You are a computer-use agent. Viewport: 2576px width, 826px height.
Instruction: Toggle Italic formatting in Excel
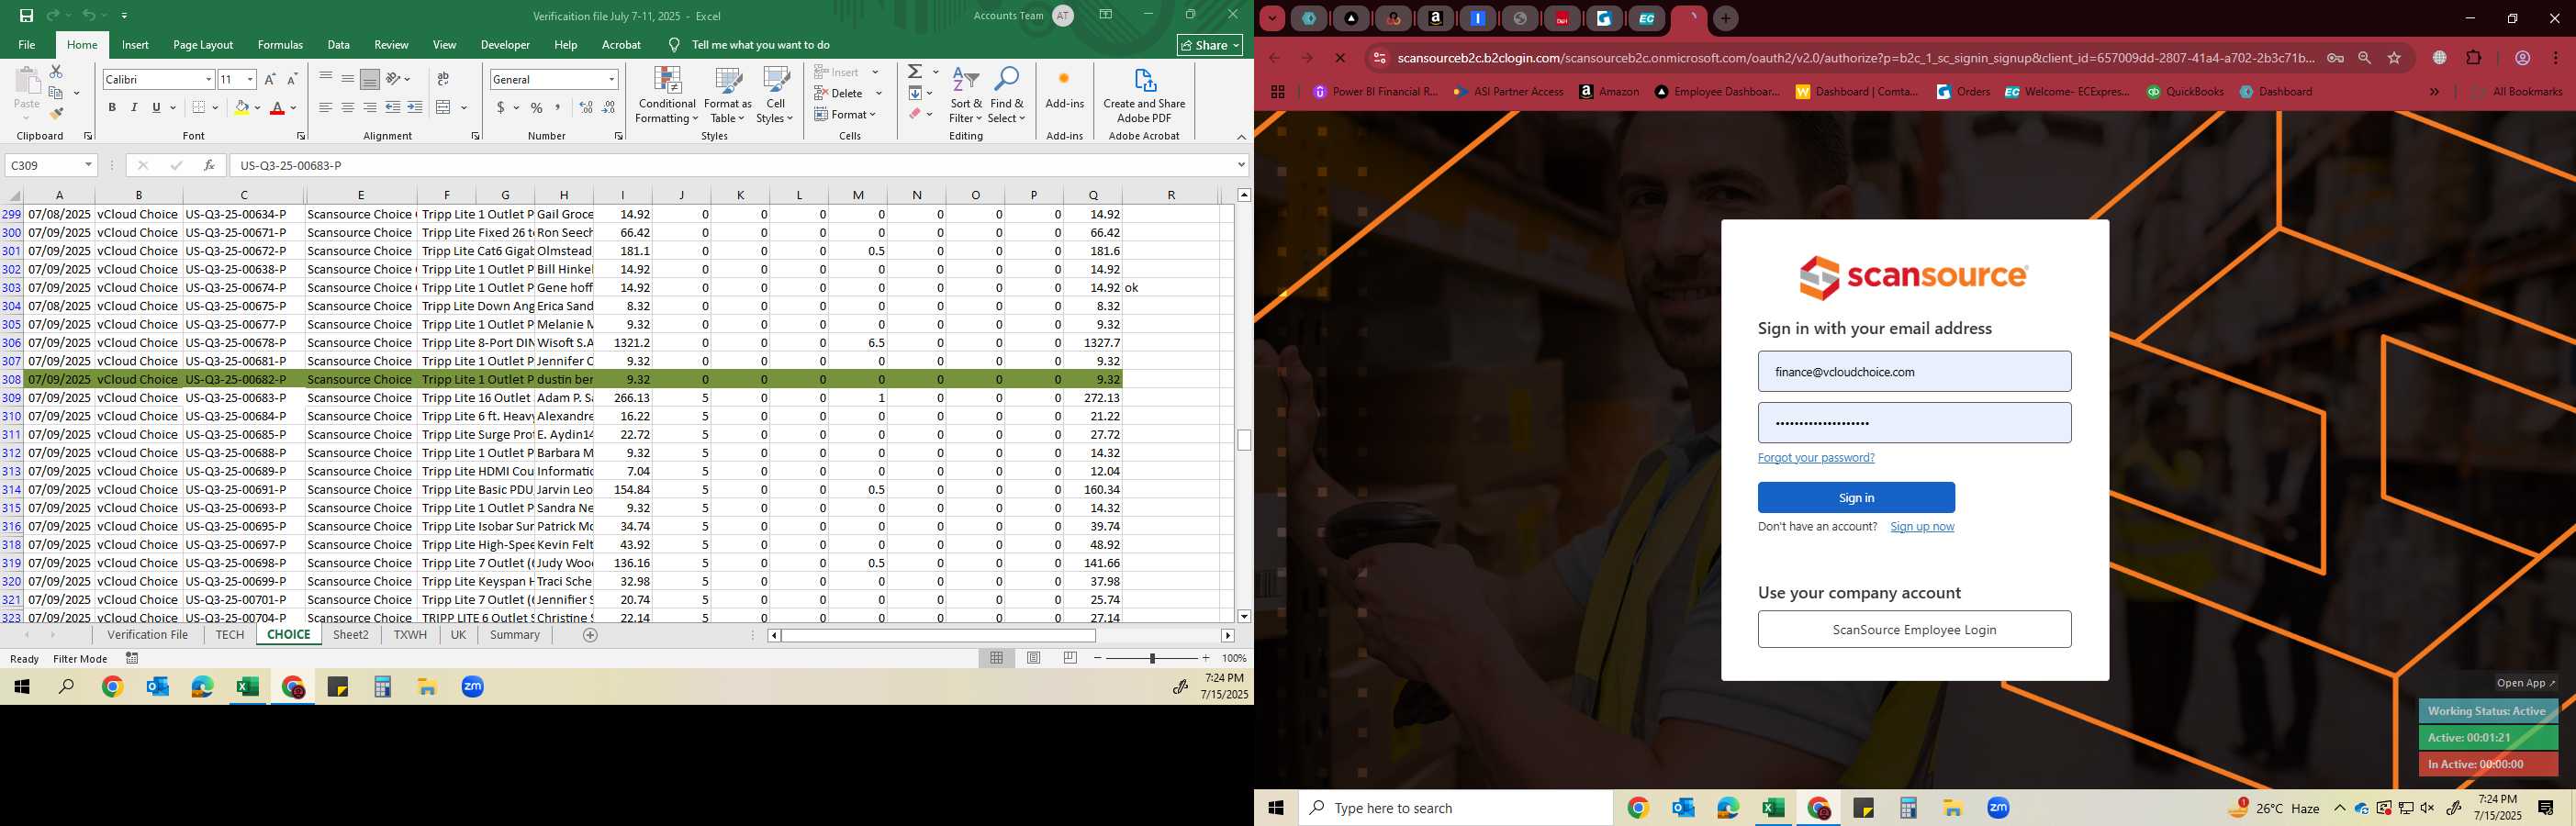[134, 107]
